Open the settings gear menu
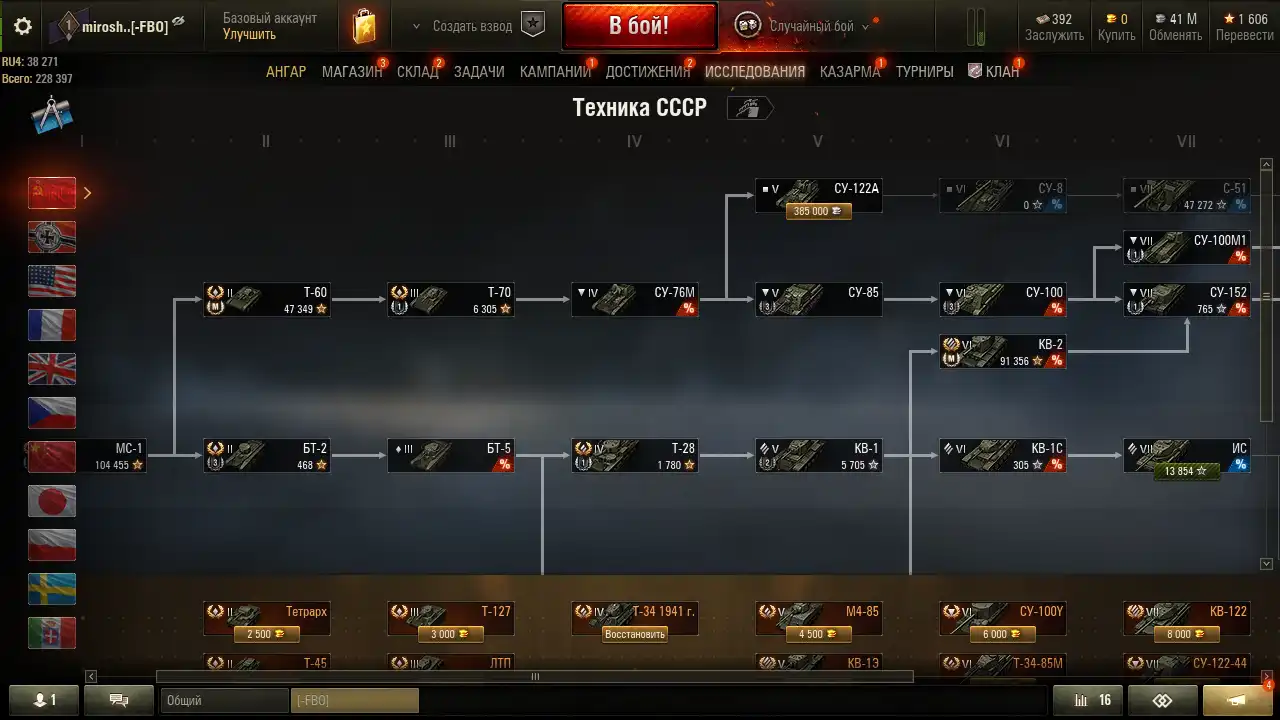The height and width of the screenshot is (720, 1280). click(x=23, y=27)
